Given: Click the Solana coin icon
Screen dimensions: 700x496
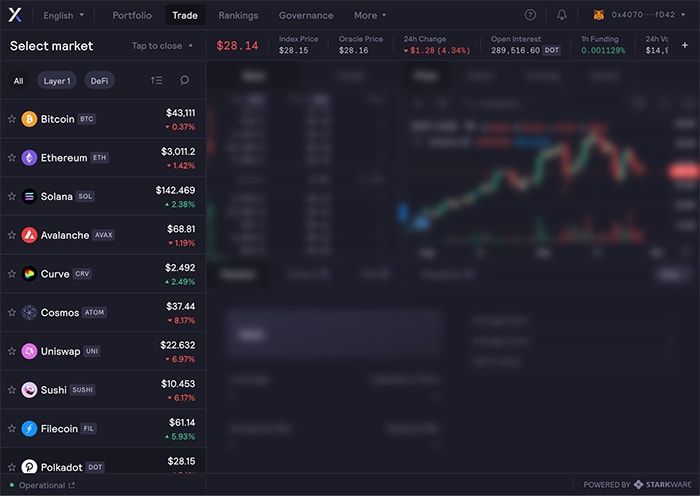Looking at the screenshot, I should coord(29,196).
